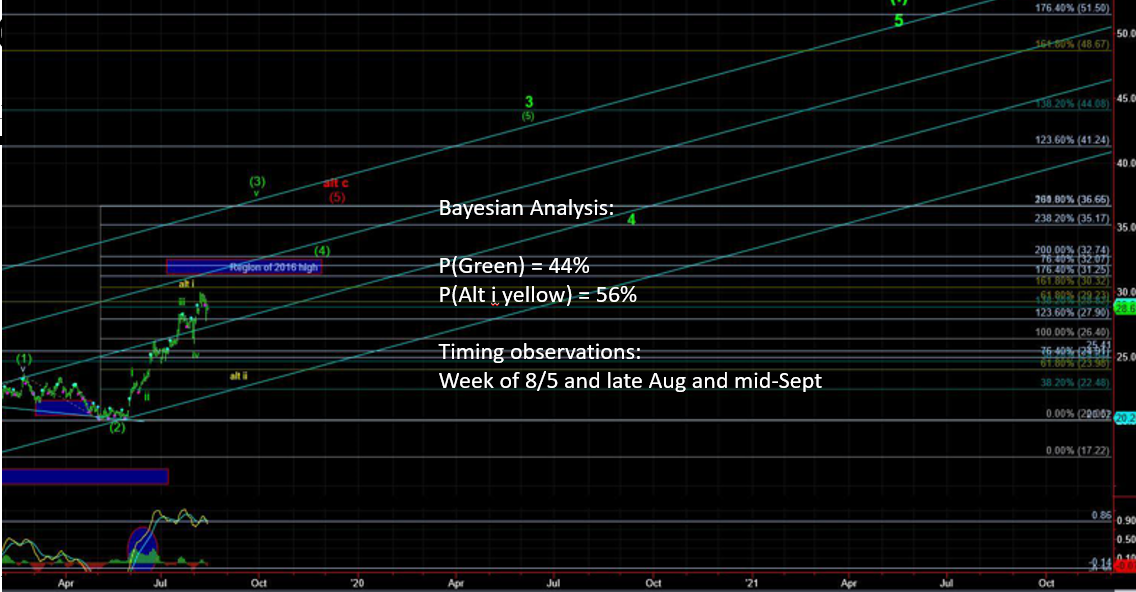
Task: Click the bright green 5 wave label
Action: tap(898, 21)
